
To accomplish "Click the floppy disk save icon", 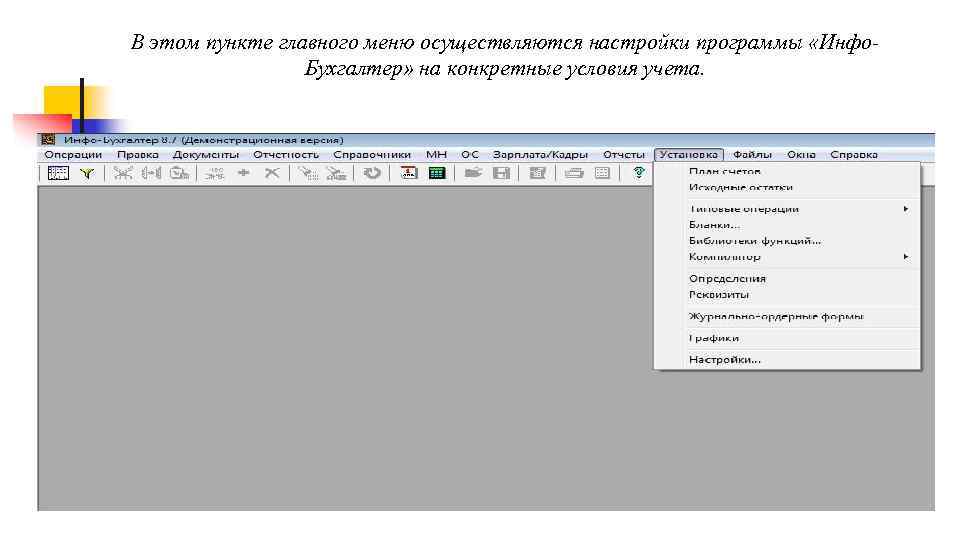I will [x=501, y=173].
